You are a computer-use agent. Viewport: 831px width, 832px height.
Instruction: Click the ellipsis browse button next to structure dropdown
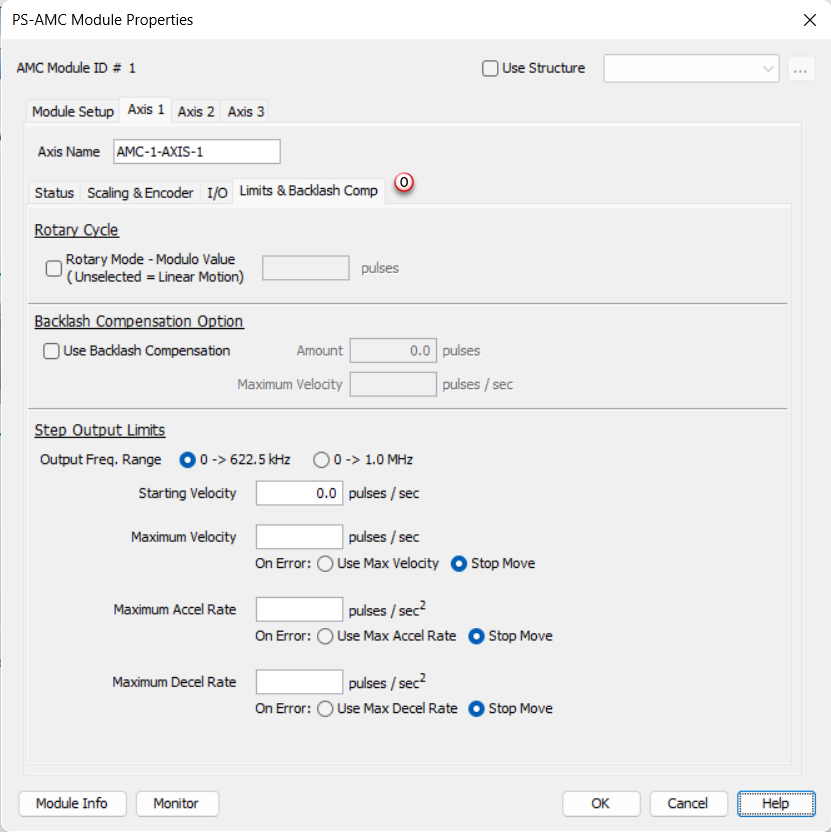click(800, 69)
